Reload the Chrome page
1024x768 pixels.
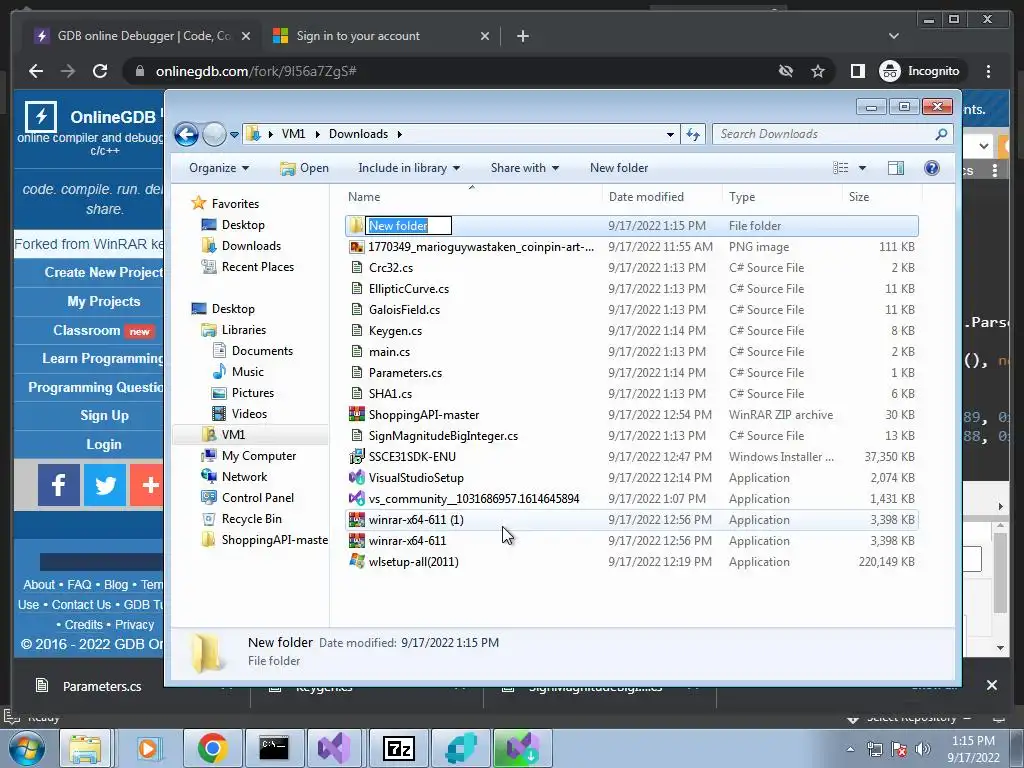tap(100, 71)
